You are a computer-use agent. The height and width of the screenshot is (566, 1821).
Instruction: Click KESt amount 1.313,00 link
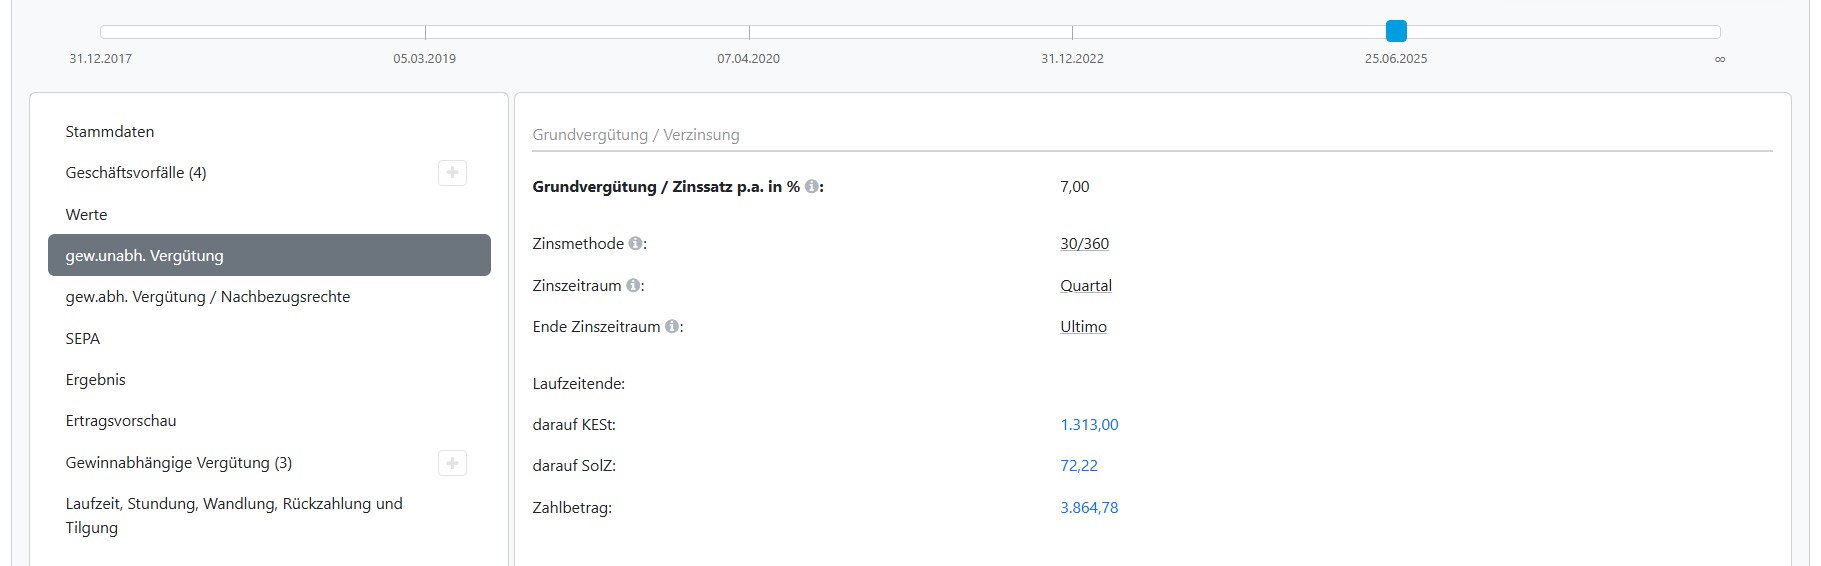[1089, 425]
